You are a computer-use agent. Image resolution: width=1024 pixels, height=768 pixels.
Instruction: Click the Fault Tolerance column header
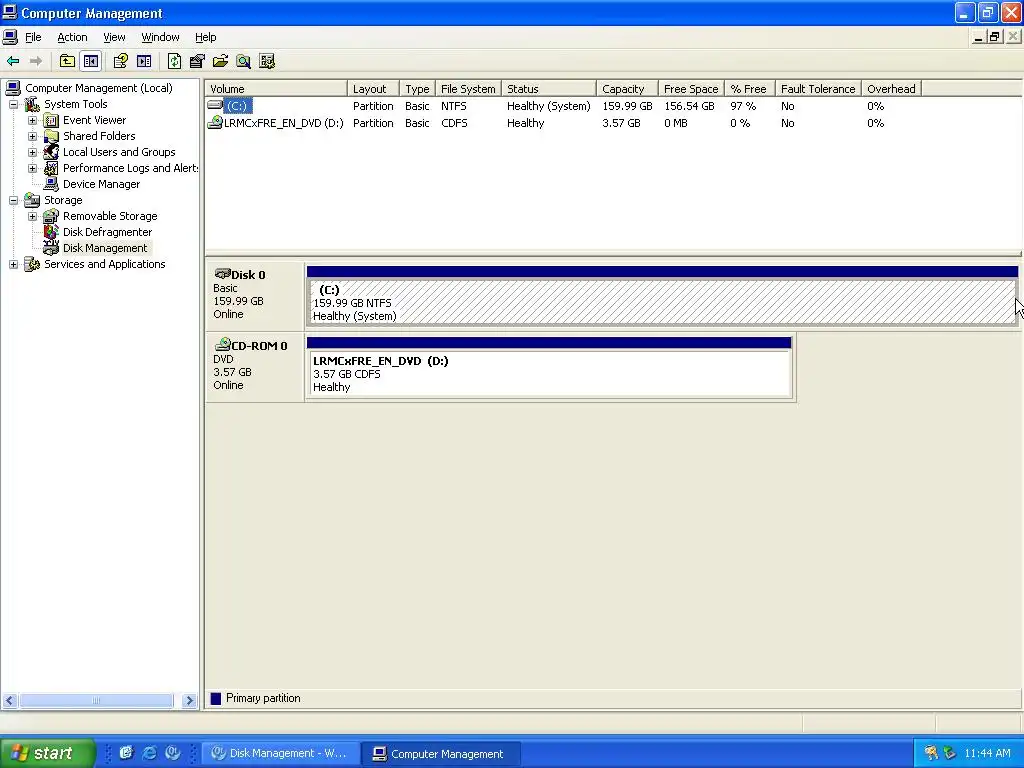pyautogui.click(x=818, y=89)
